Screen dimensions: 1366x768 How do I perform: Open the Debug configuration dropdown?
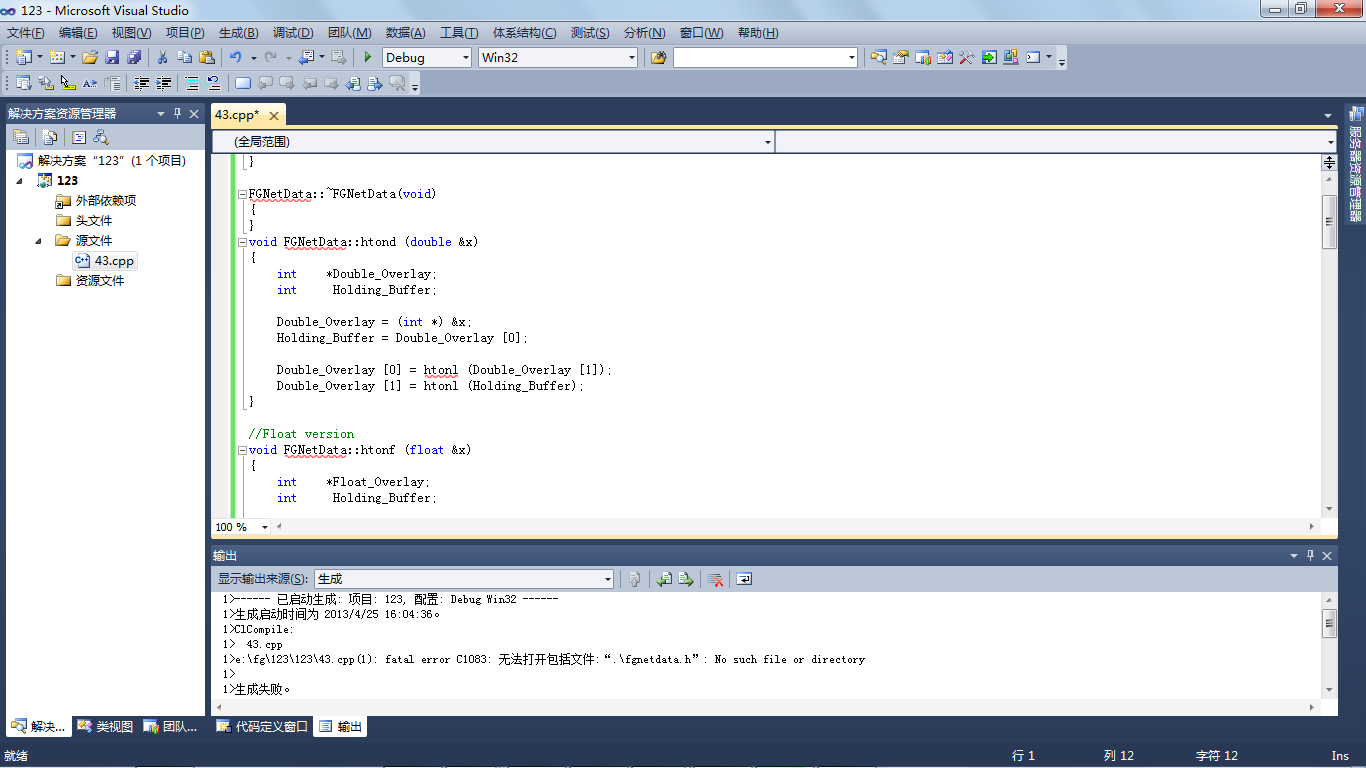[x=465, y=58]
